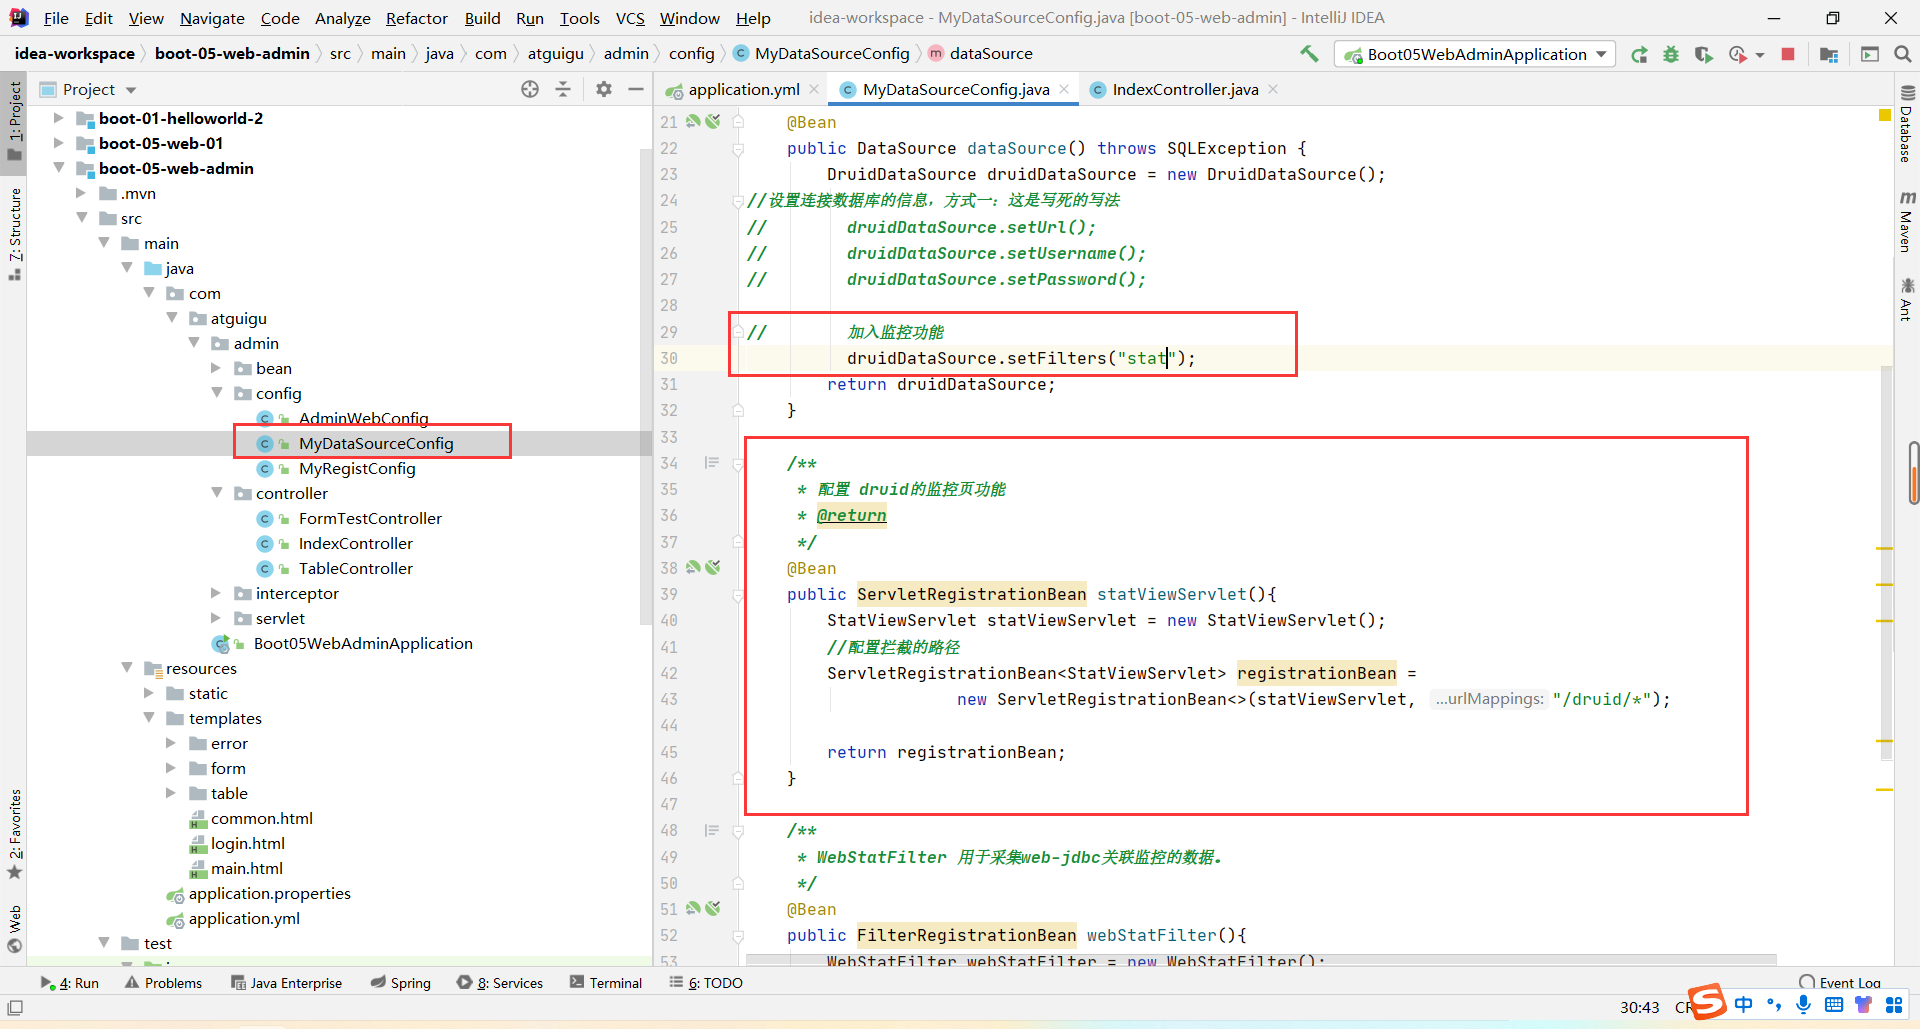Image resolution: width=1920 pixels, height=1029 pixels.
Task: Expand the interceptor folder in tree
Action: pos(216,593)
